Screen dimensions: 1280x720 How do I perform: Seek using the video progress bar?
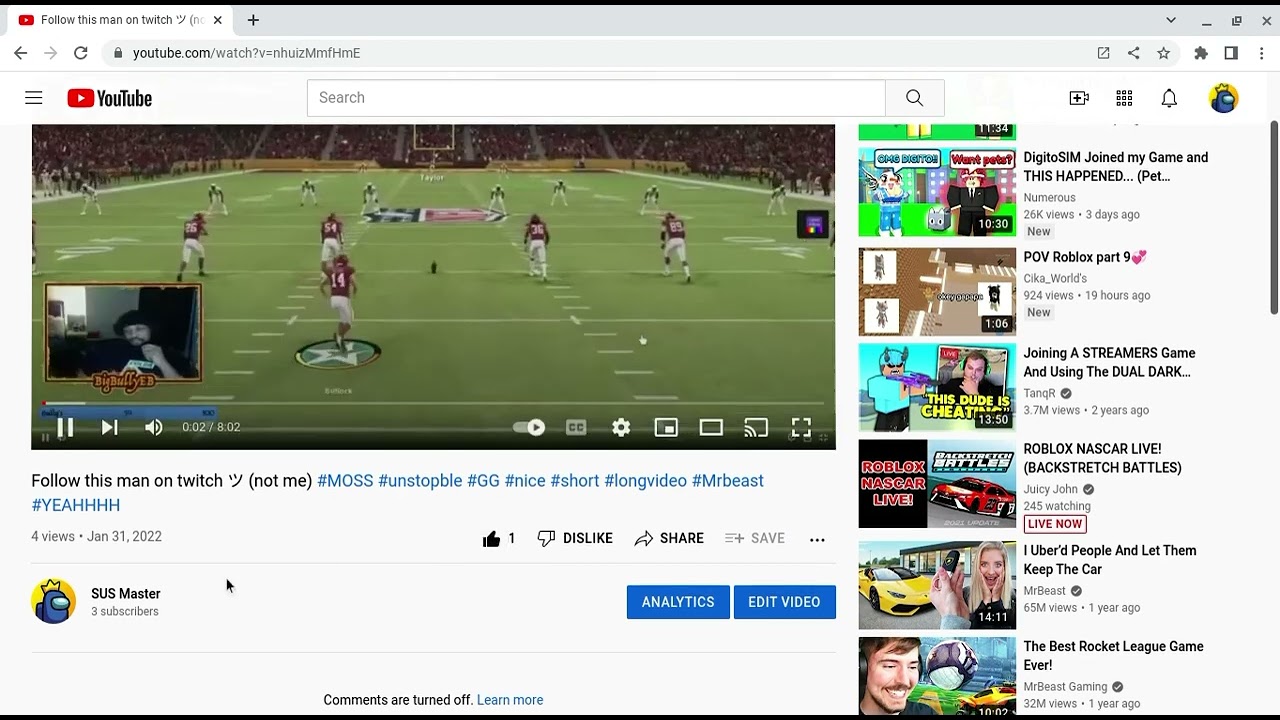[433, 405]
